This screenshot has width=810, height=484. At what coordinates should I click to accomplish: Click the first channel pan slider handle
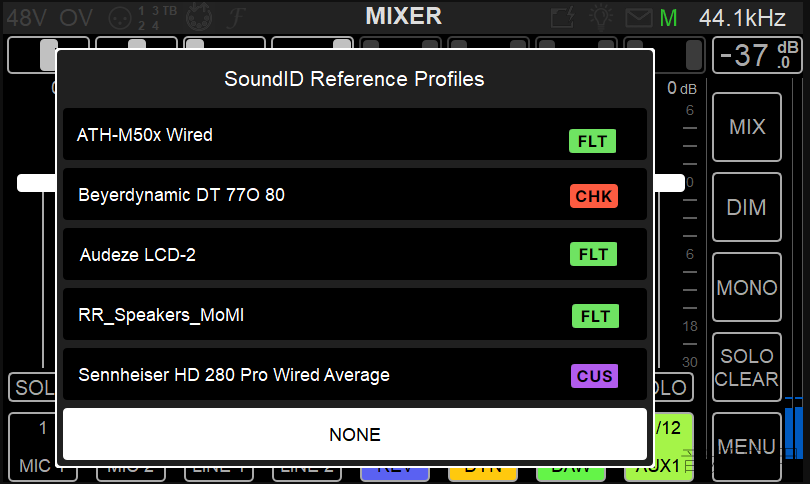pos(49,54)
